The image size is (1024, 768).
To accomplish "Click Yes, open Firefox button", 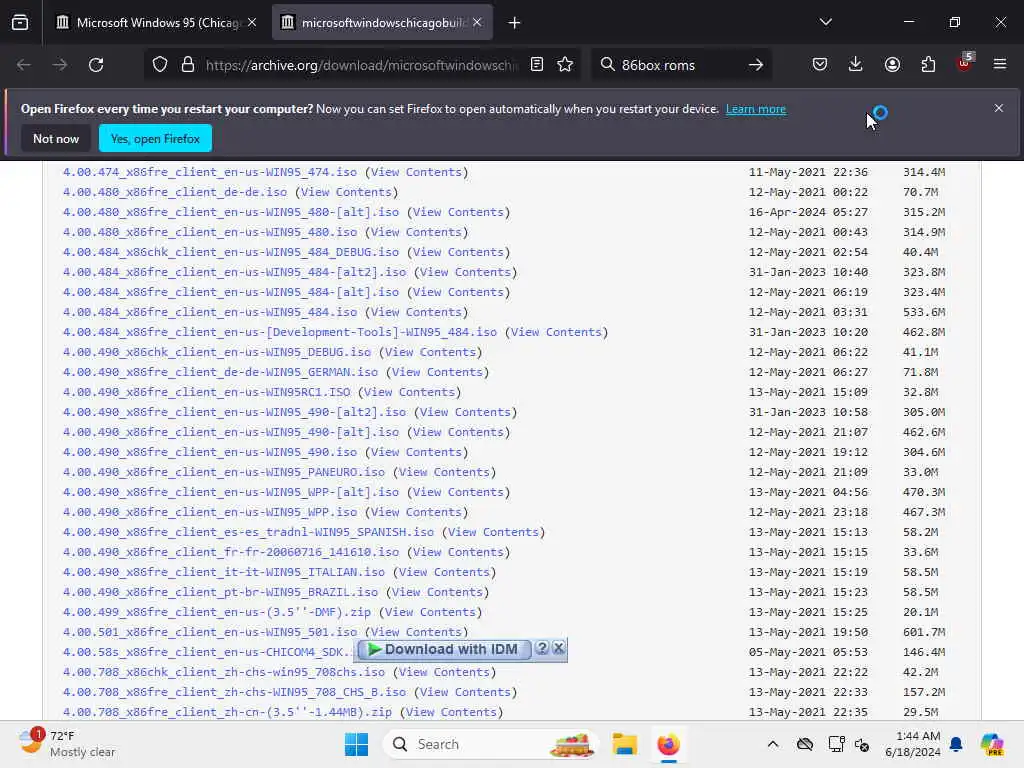I will [x=155, y=138].
